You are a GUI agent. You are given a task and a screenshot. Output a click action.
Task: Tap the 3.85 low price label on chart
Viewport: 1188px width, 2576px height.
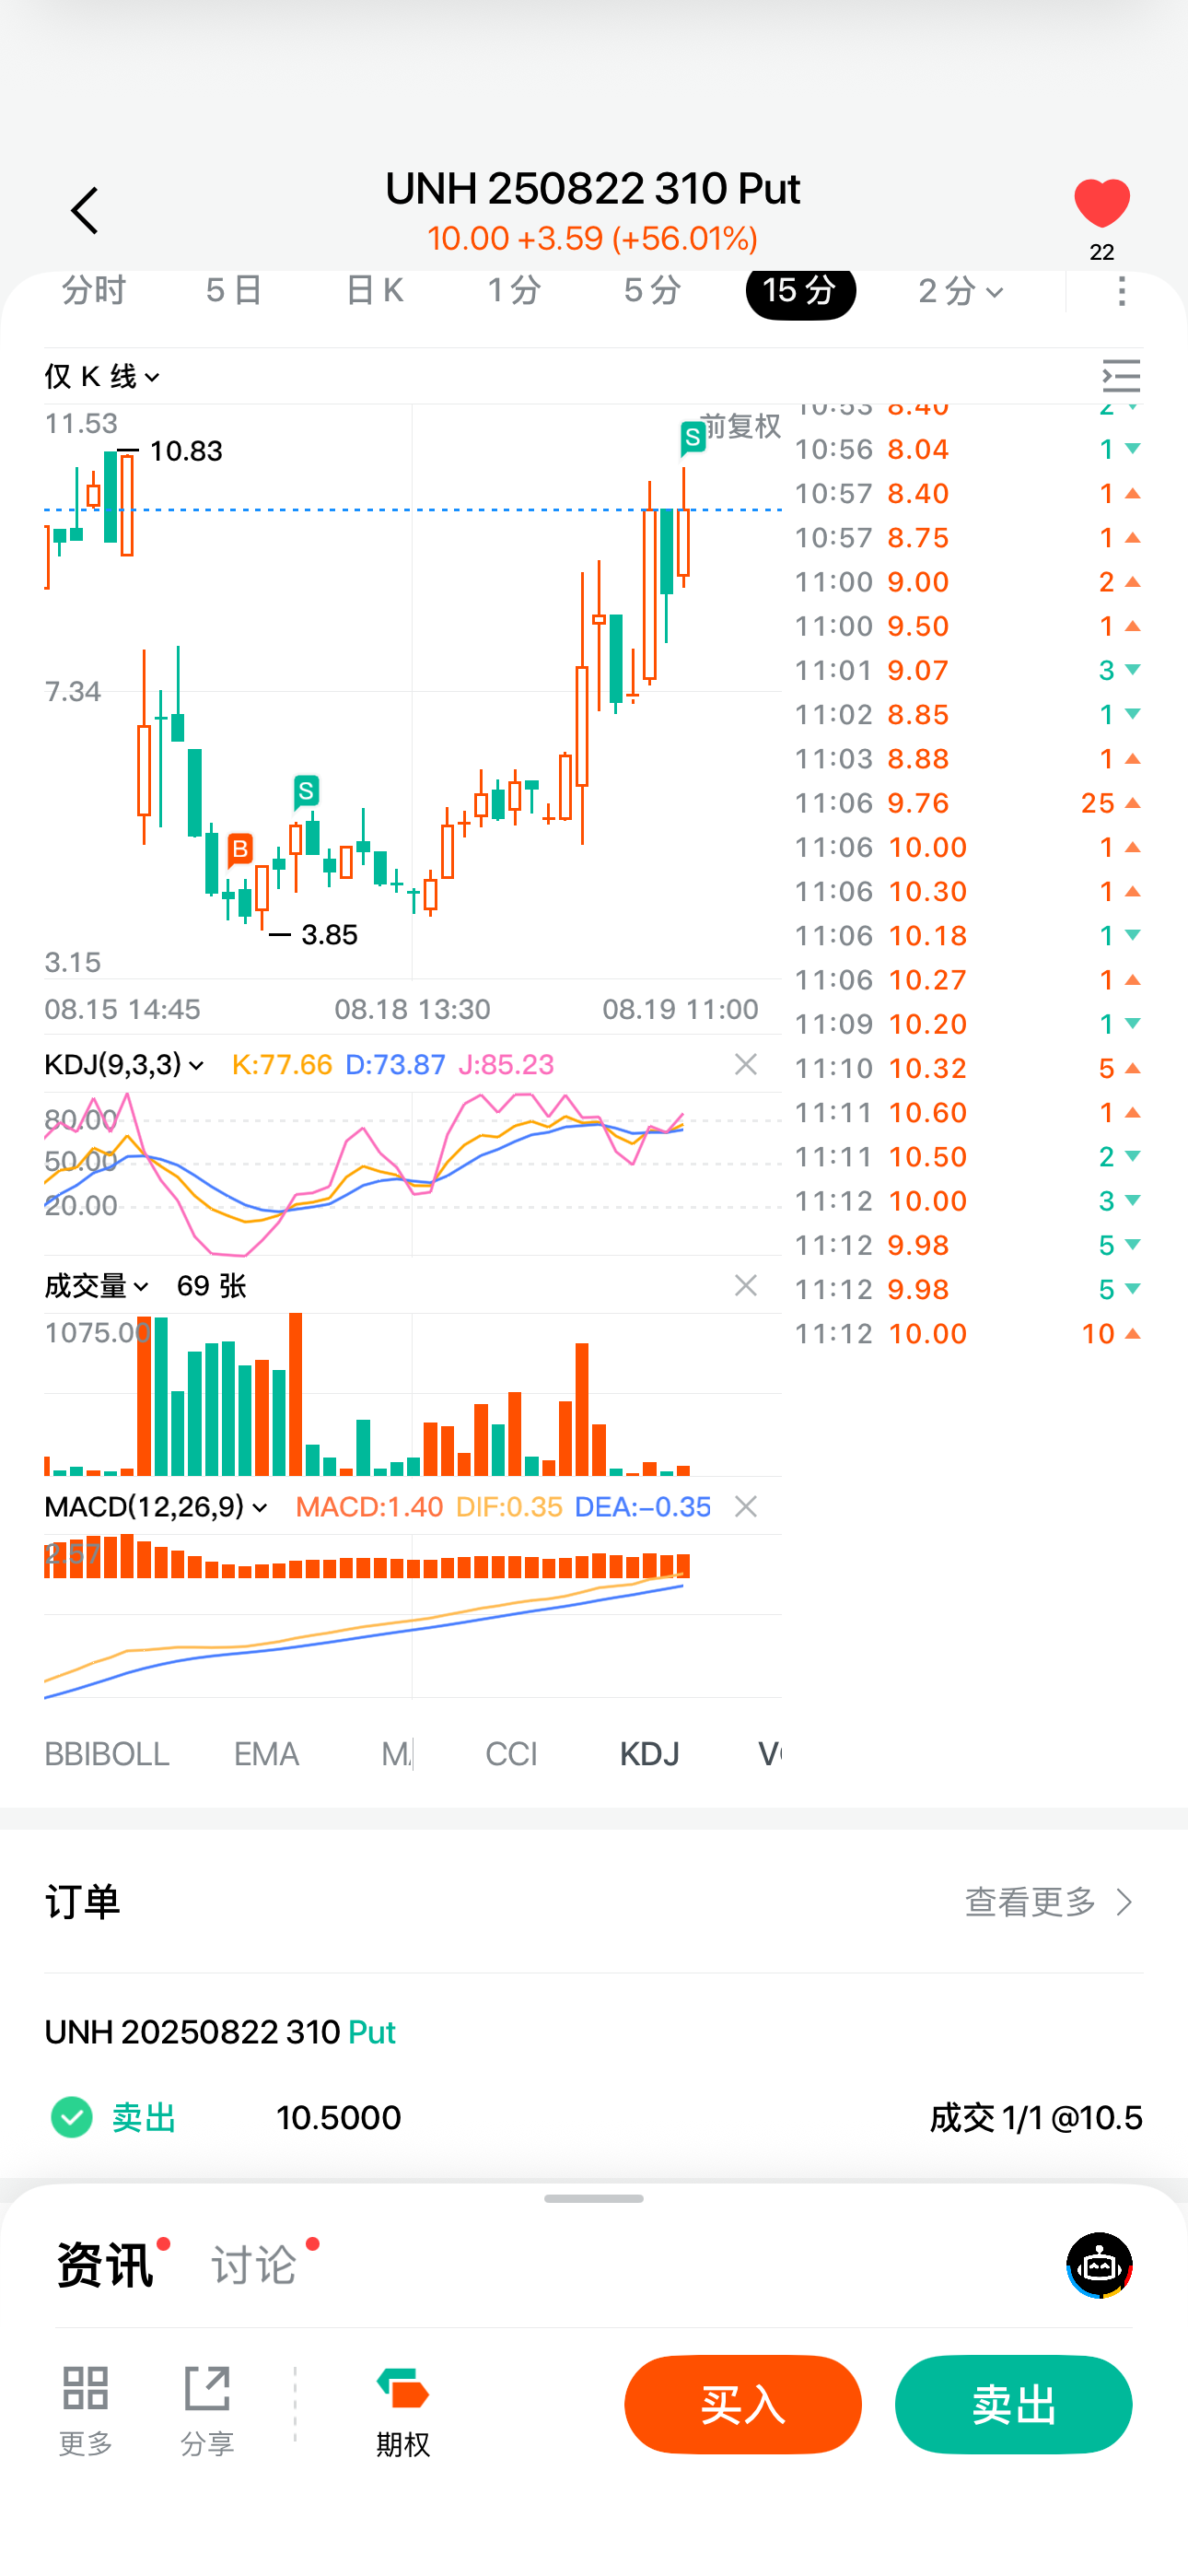click(x=329, y=935)
